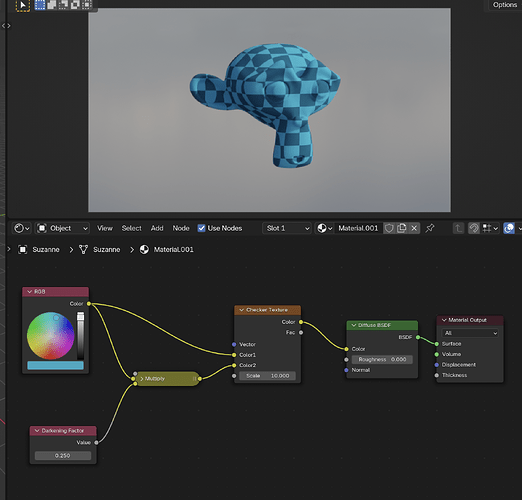The height and width of the screenshot is (500, 522).
Task: Click the RGB node value brightness slider
Action: click(80, 336)
